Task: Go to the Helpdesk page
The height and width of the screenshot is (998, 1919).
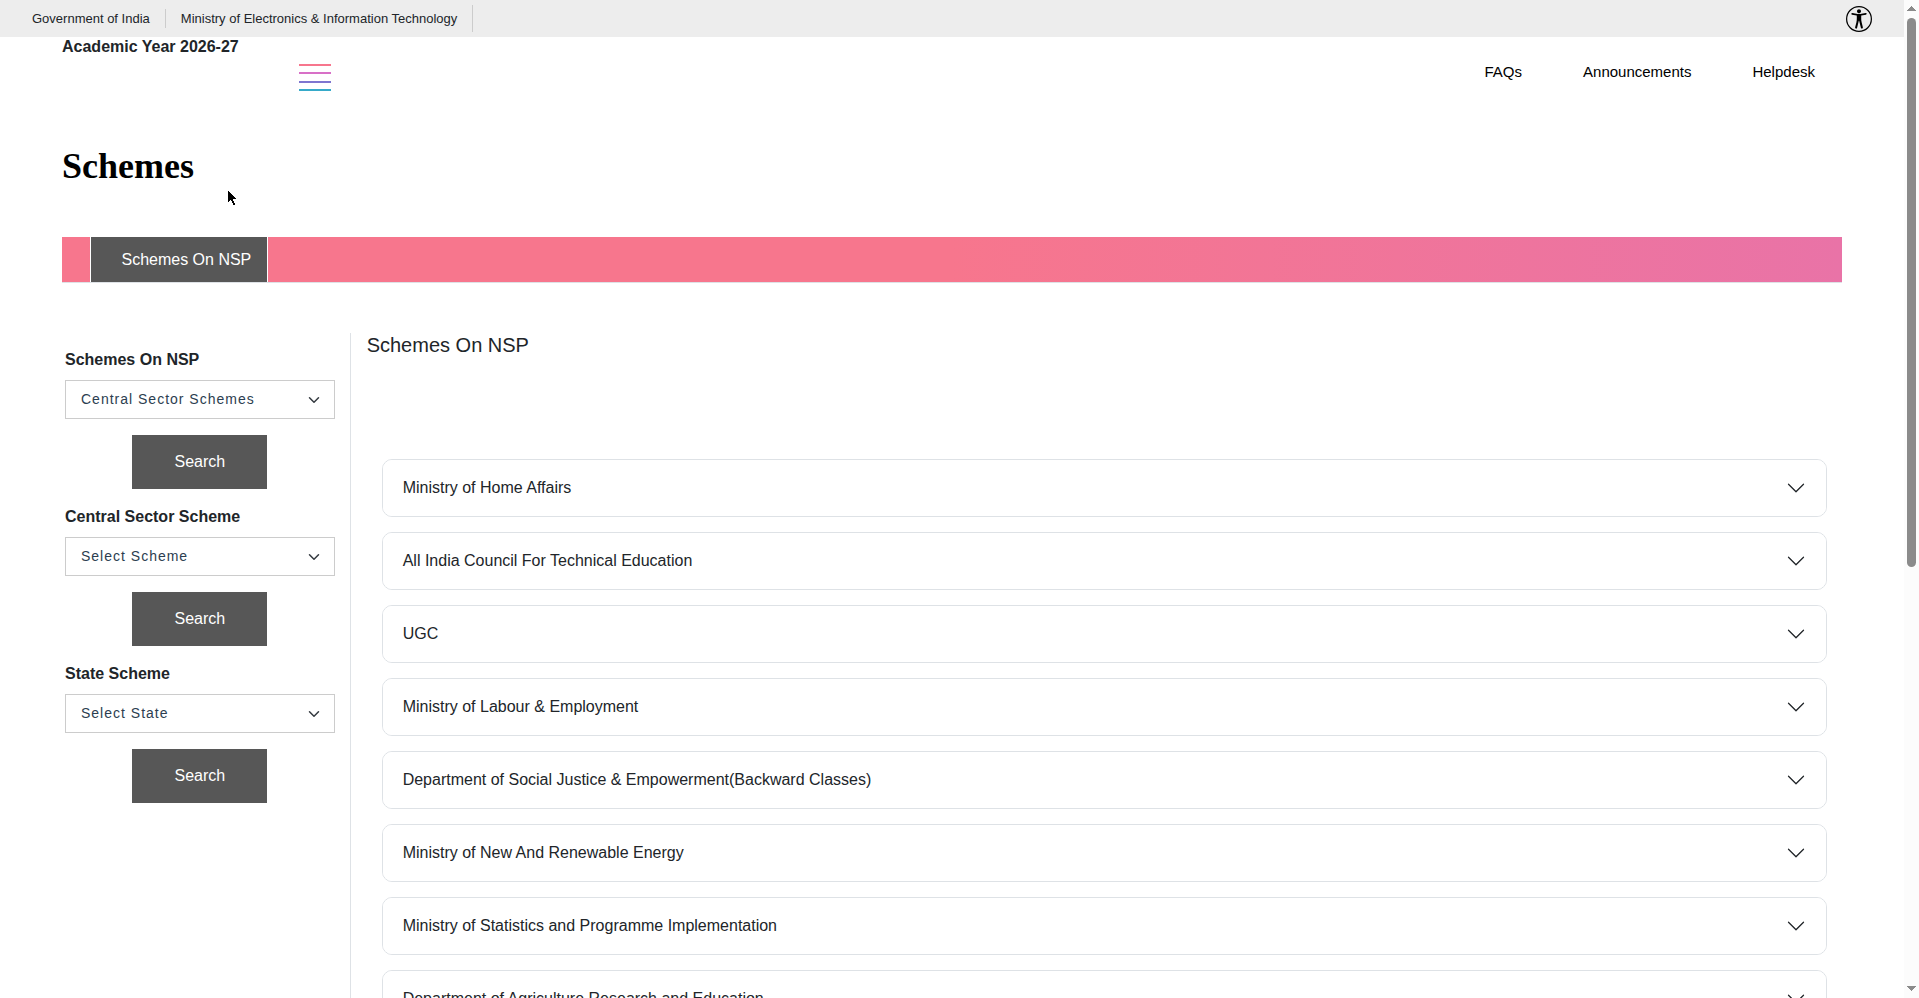Action: coord(1783,72)
